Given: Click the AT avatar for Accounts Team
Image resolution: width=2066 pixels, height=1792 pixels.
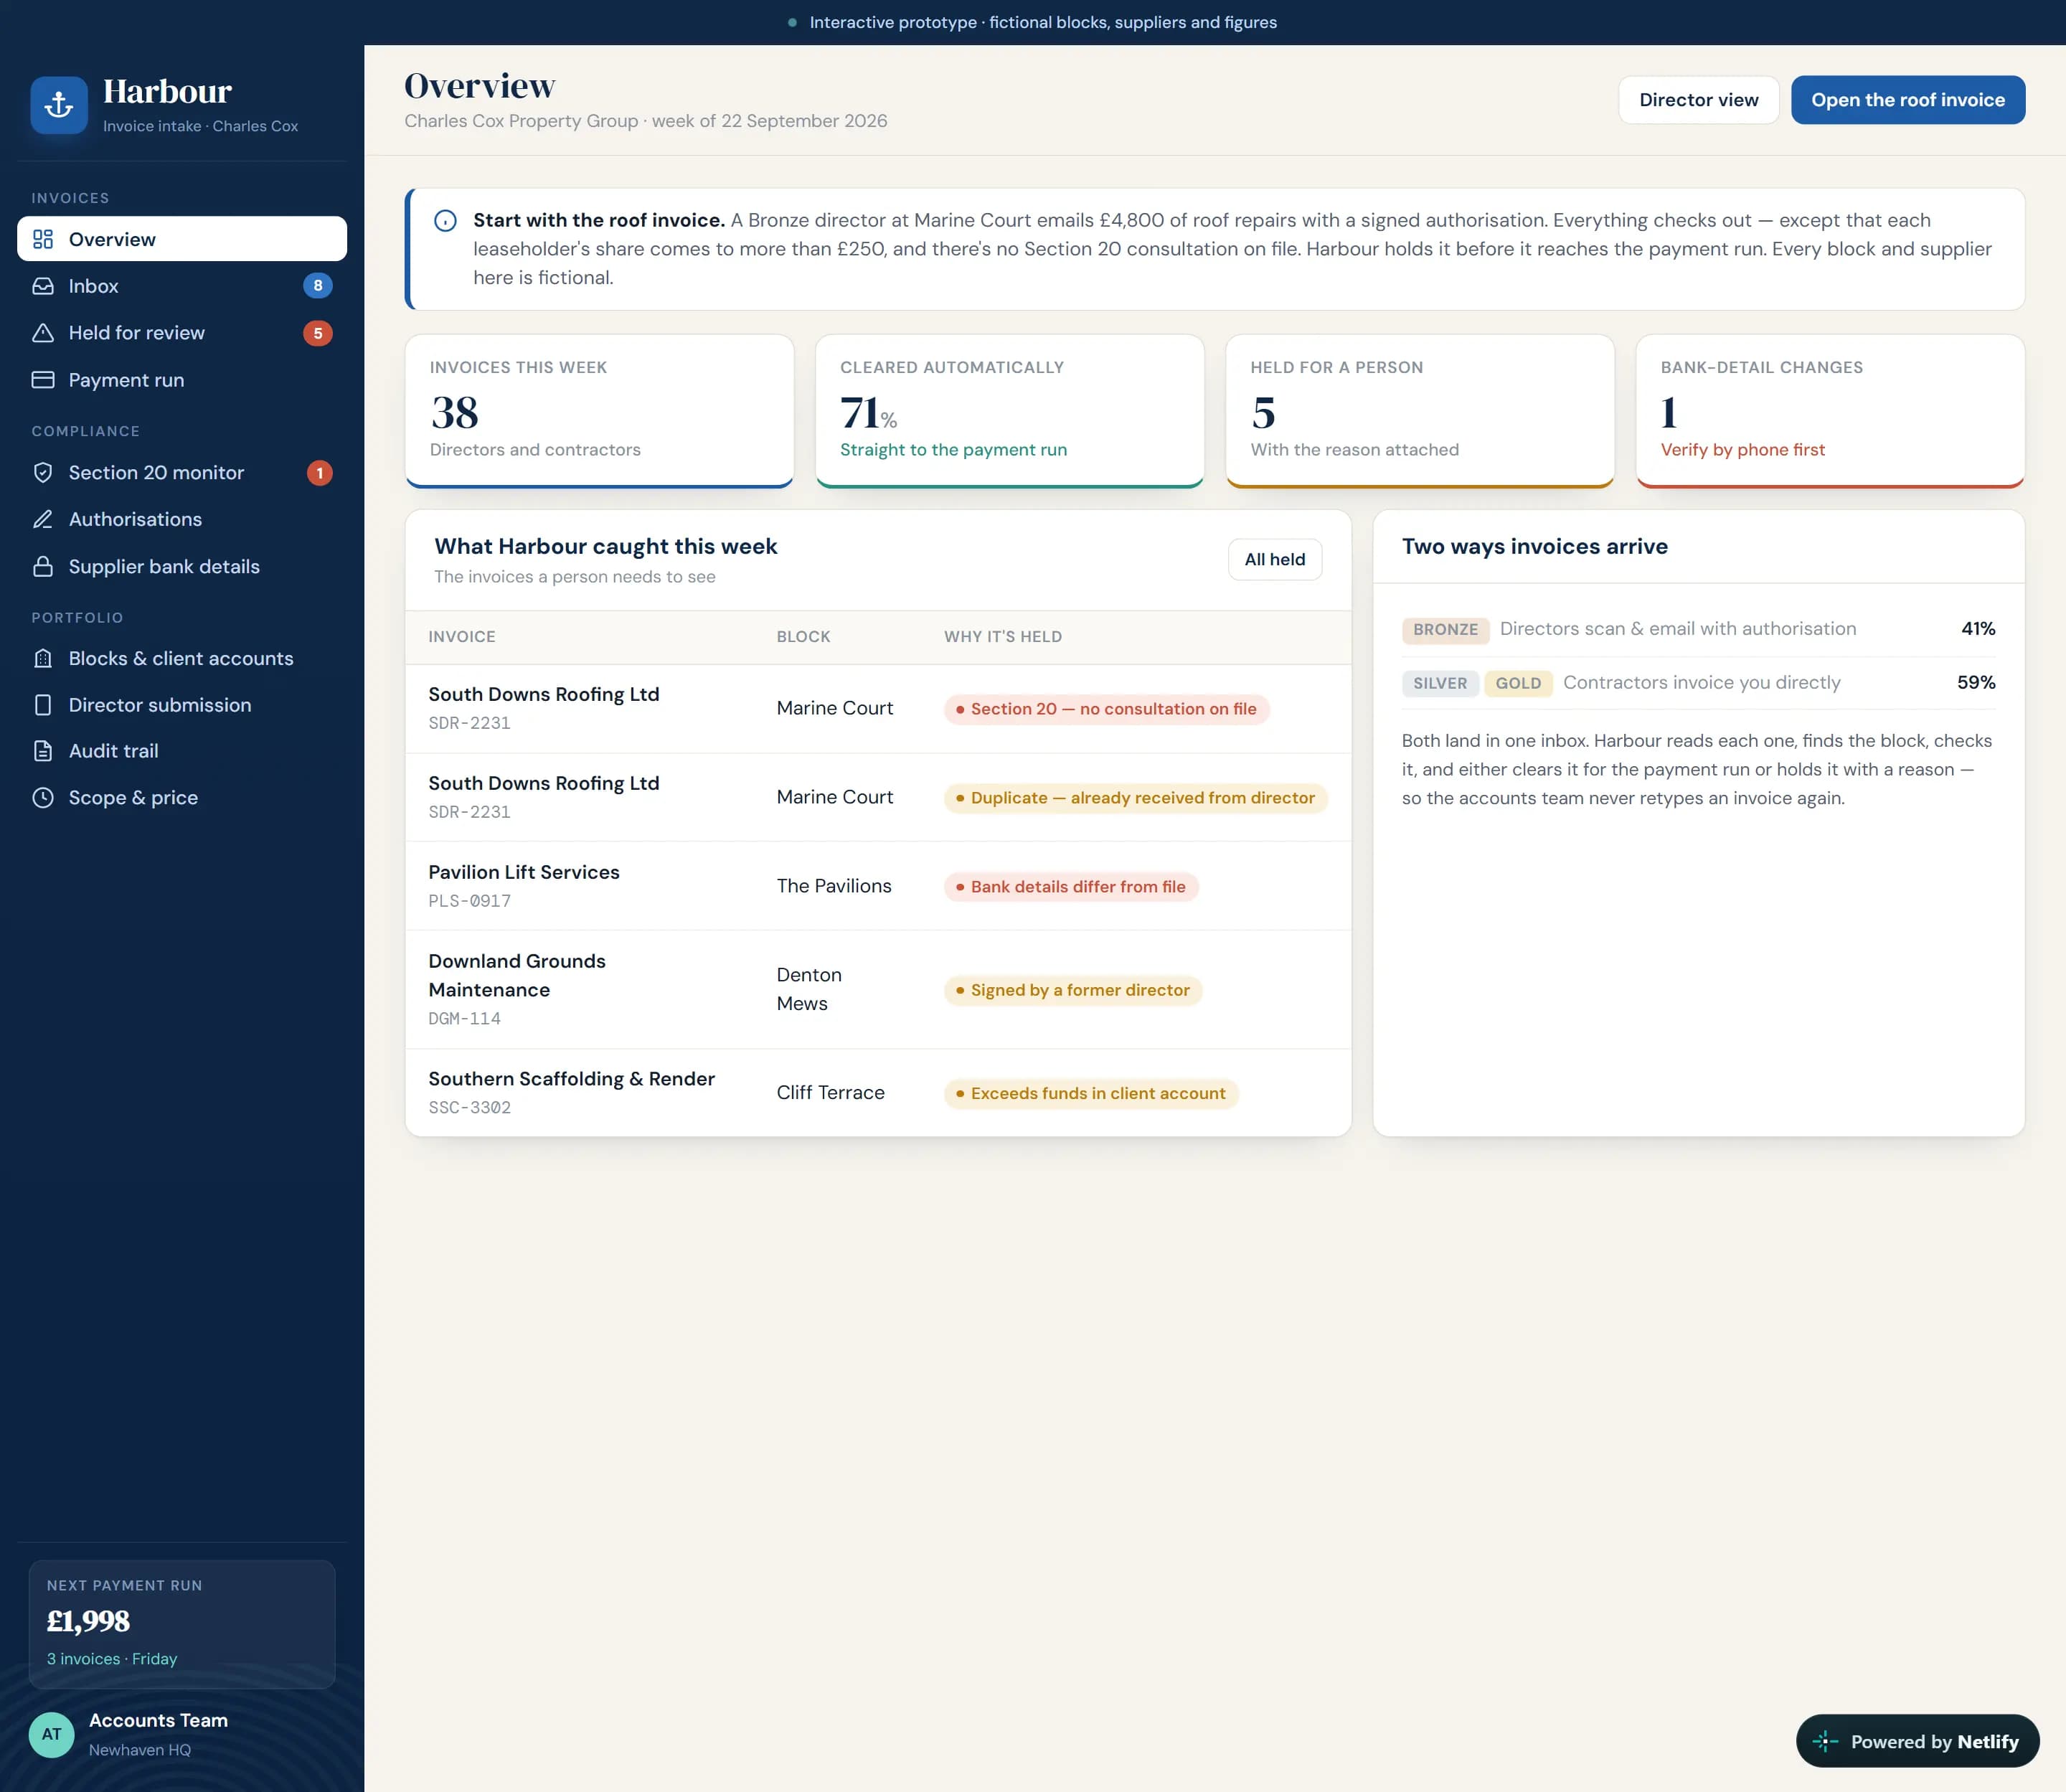Looking at the screenshot, I should (52, 1734).
